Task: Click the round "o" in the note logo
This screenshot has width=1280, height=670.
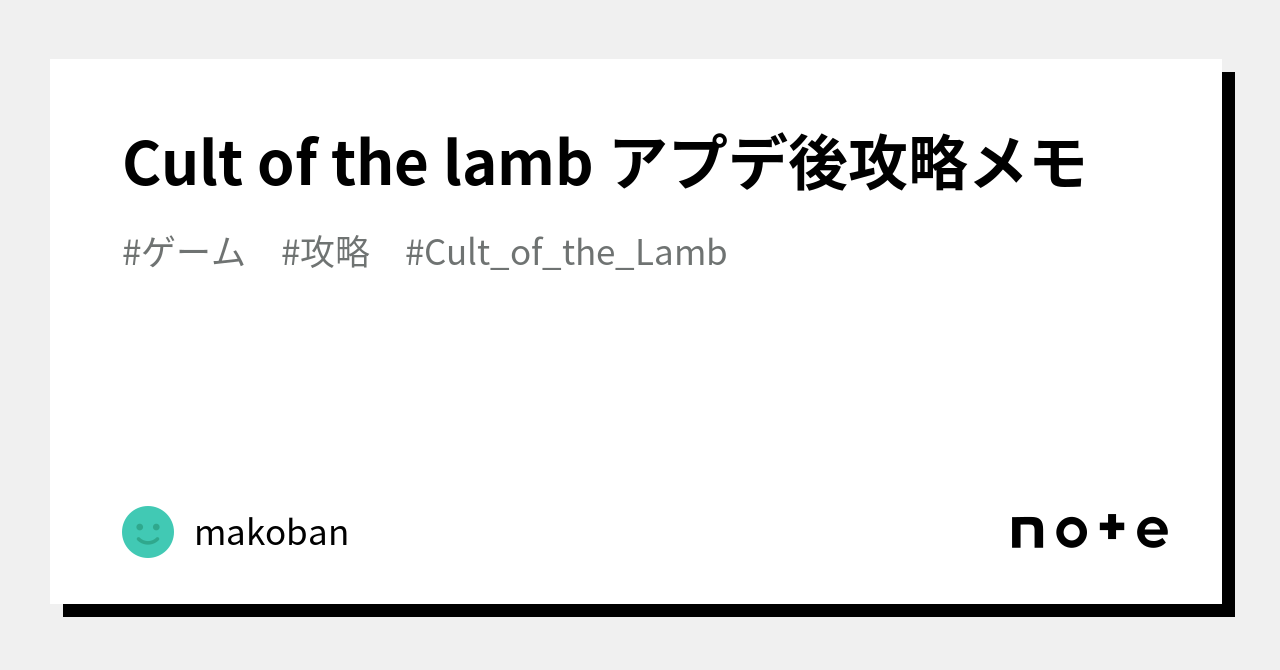Action: pyautogui.click(x=1070, y=533)
